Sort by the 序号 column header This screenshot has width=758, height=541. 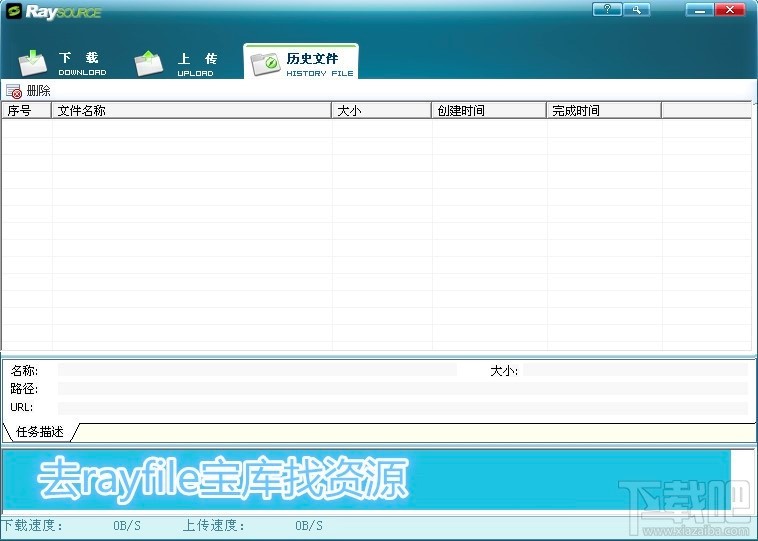click(x=27, y=110)
